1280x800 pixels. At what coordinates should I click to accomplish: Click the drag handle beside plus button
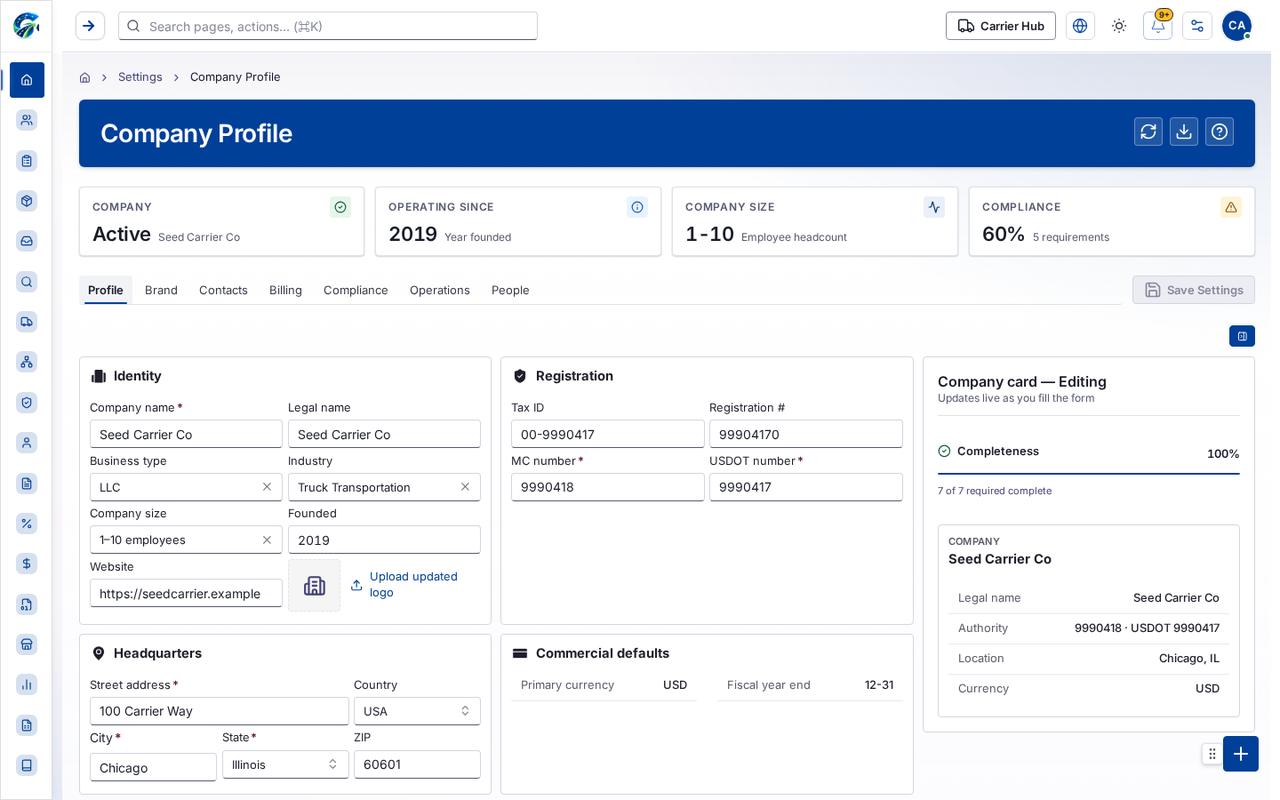click(1212, 754)
